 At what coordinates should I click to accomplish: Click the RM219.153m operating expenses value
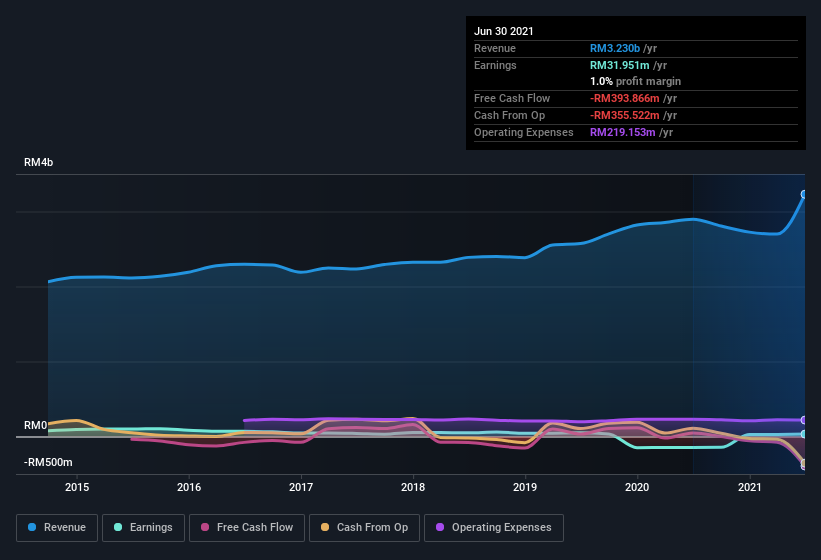click(623, 132)
